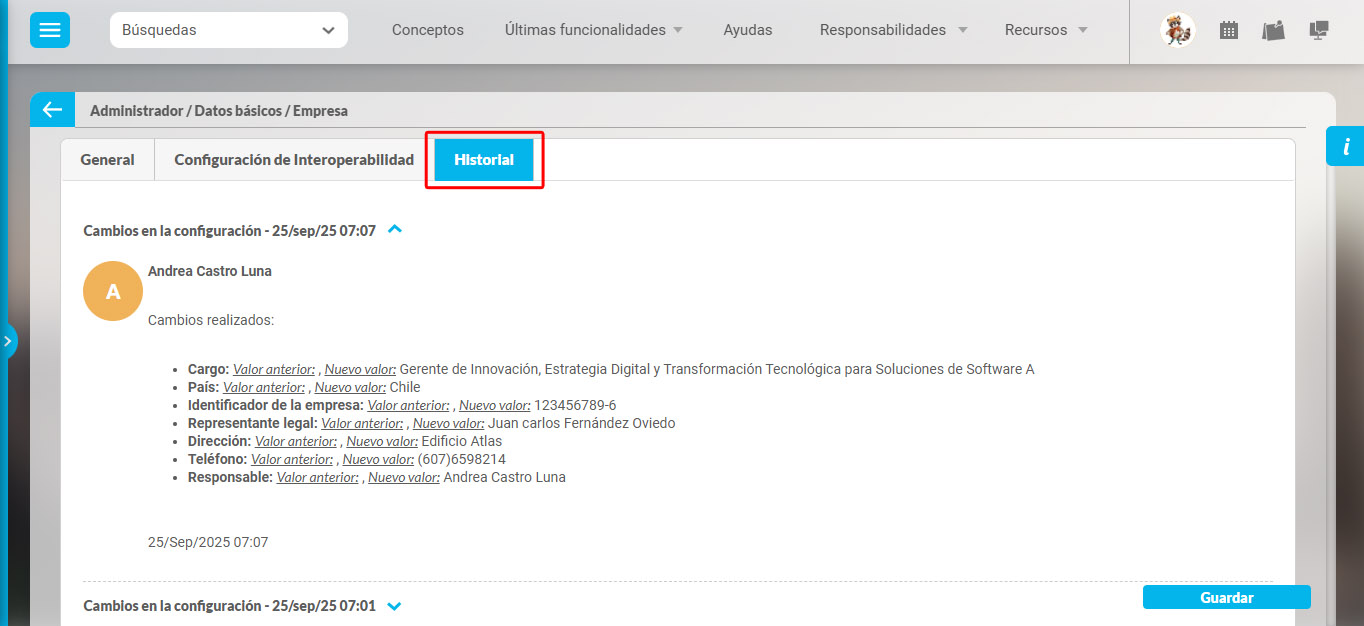Open the Conceptos menu item
Image resolution: width=1364 pixels, height=626 pixels.
pyautogui.click(x=428, y=30)
